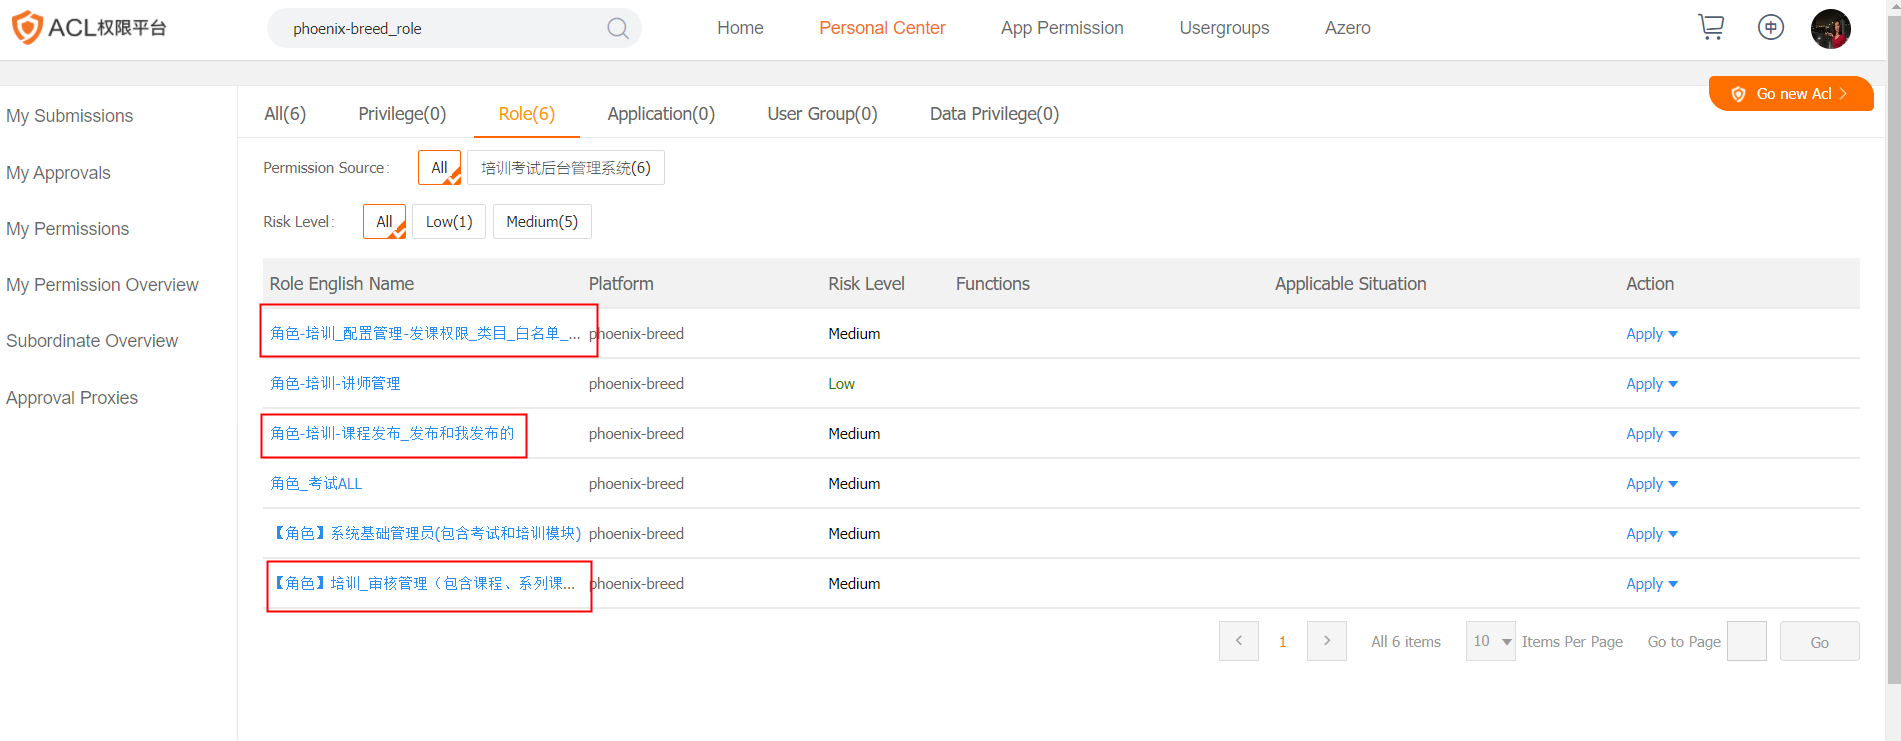
Task: Open My Approvals in sidebar
Action: [58, 173]
